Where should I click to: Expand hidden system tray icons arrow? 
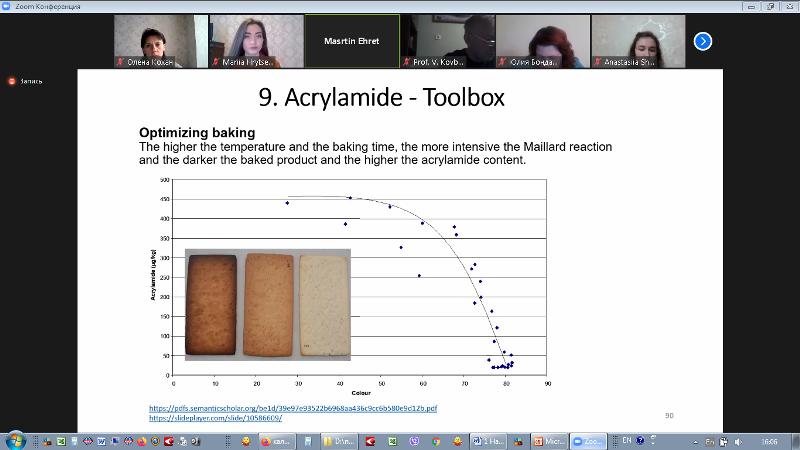pyautogui.click(x=695, y=442)
